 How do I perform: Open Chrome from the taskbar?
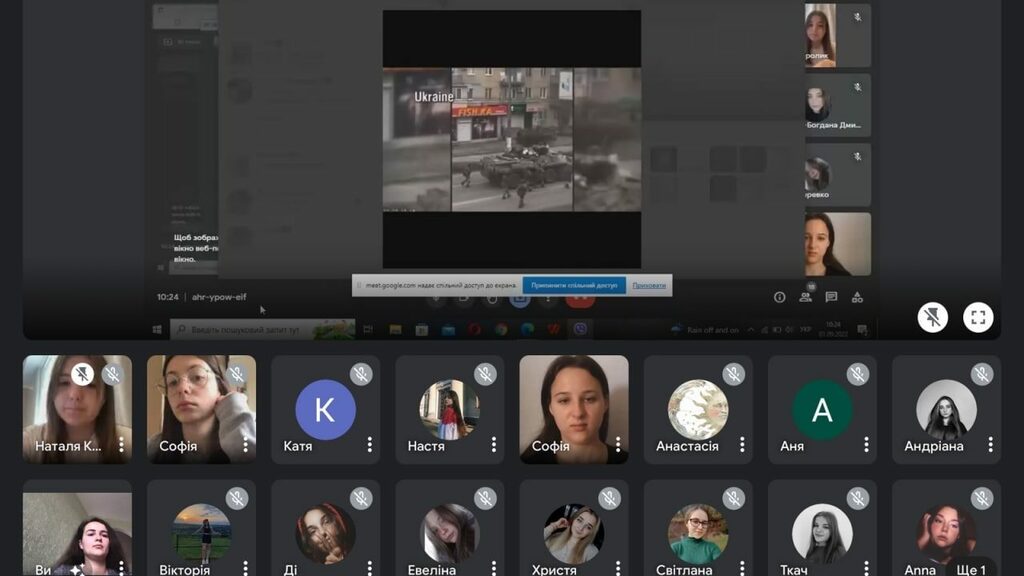[x=500, y=329]
